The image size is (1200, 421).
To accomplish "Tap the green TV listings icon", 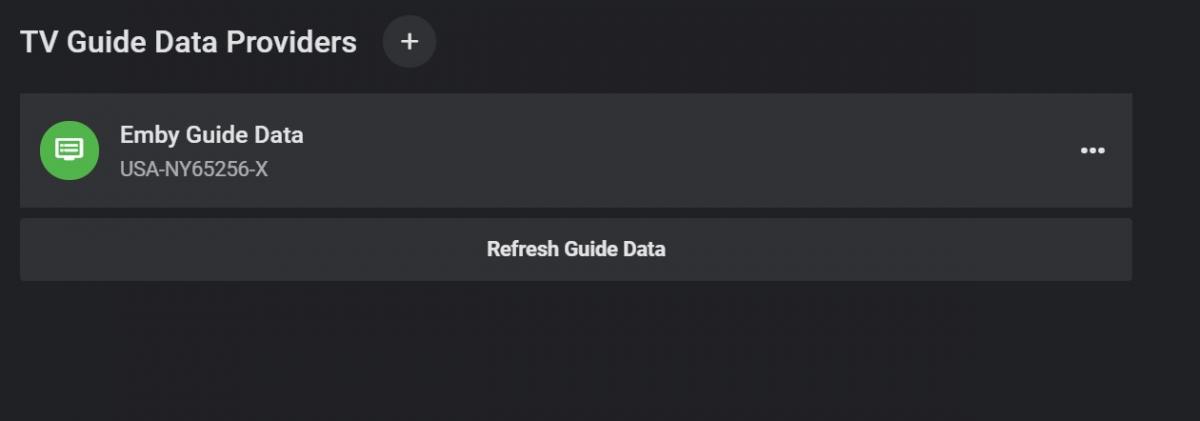I will tap(69, 150).
